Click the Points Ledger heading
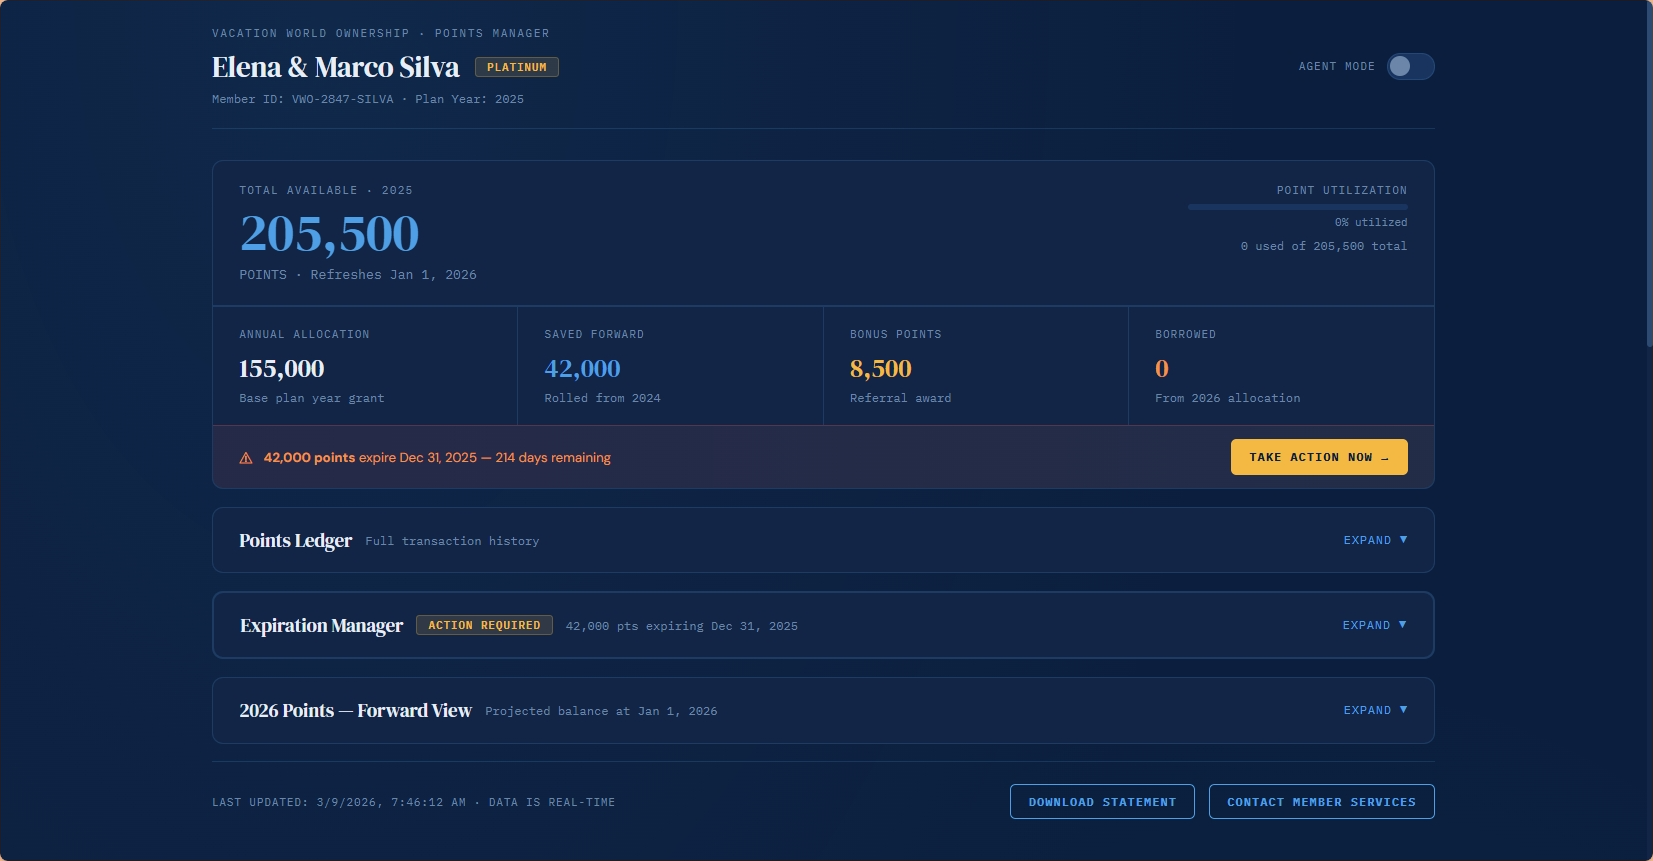 pyautogui.click(x=295, y=540)
